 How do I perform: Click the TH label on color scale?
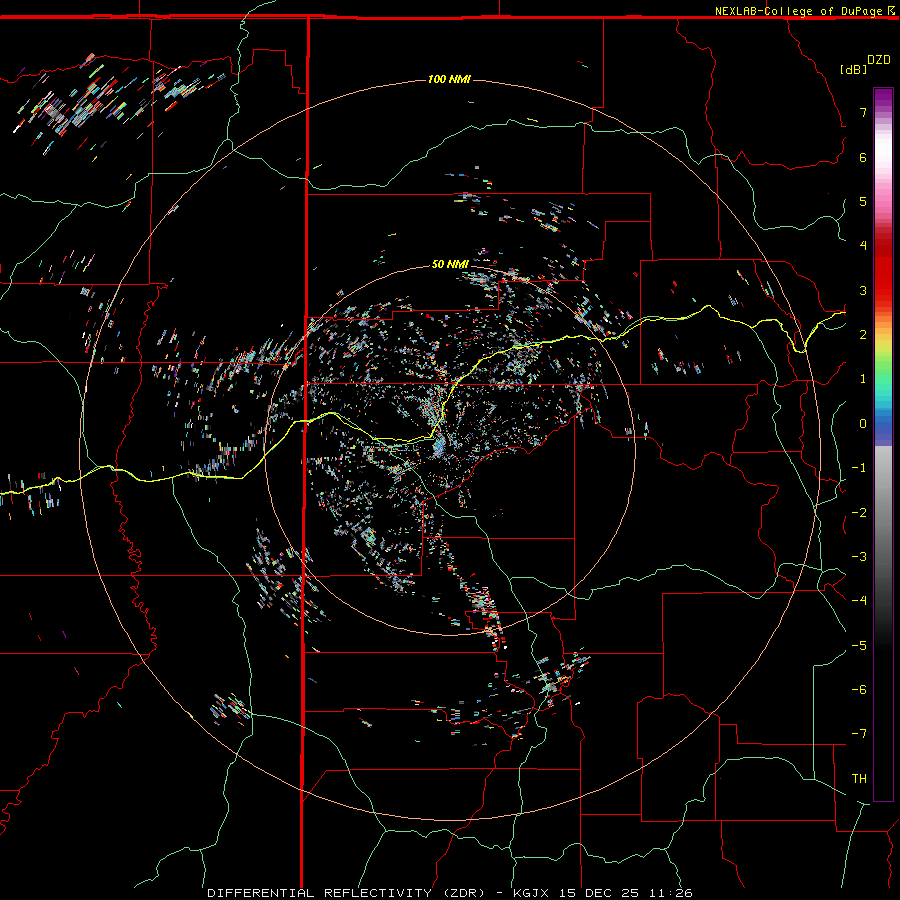pos(859,779)
